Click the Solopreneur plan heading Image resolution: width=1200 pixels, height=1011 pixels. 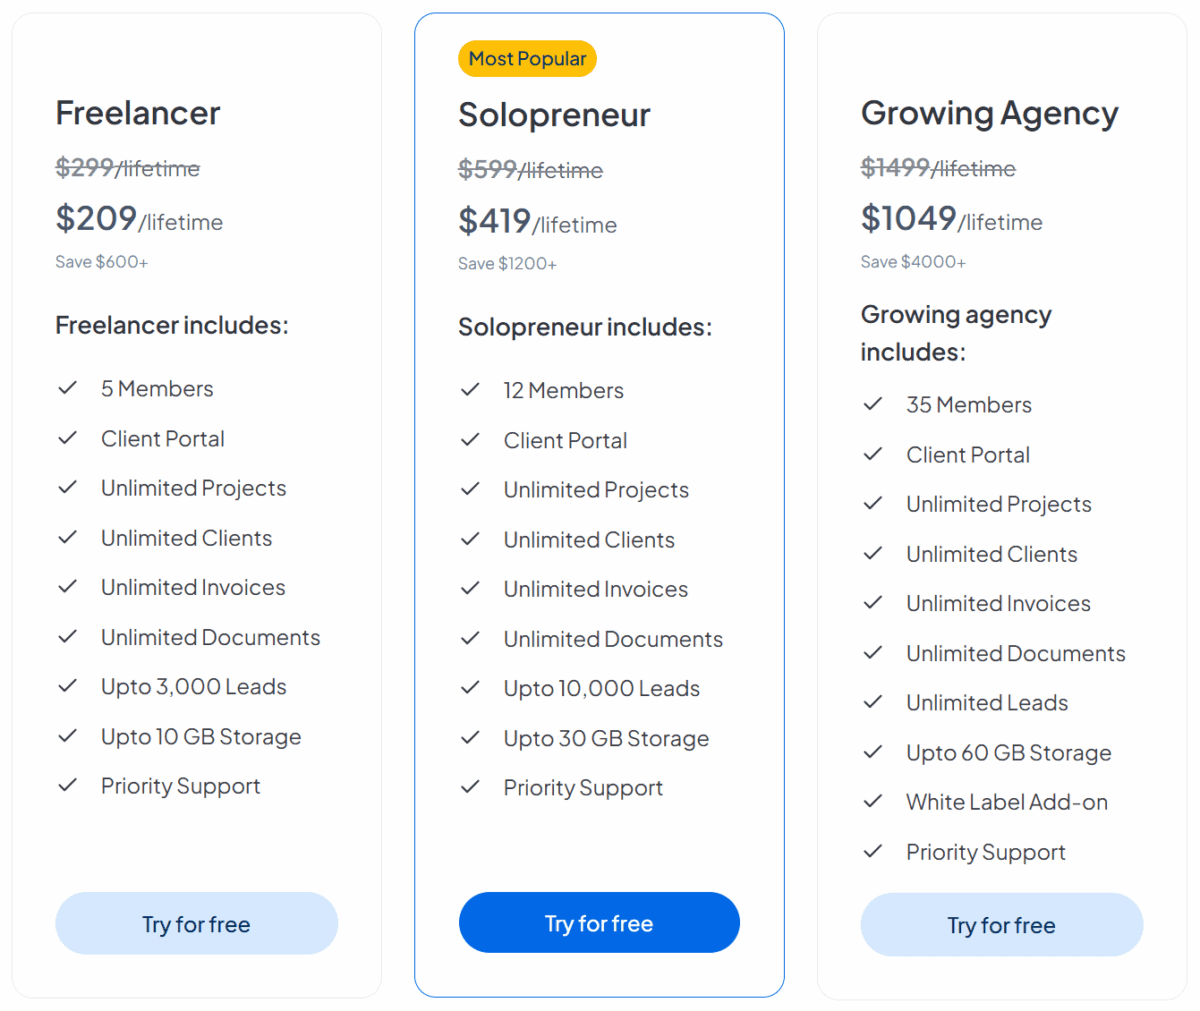coord(554,115)
